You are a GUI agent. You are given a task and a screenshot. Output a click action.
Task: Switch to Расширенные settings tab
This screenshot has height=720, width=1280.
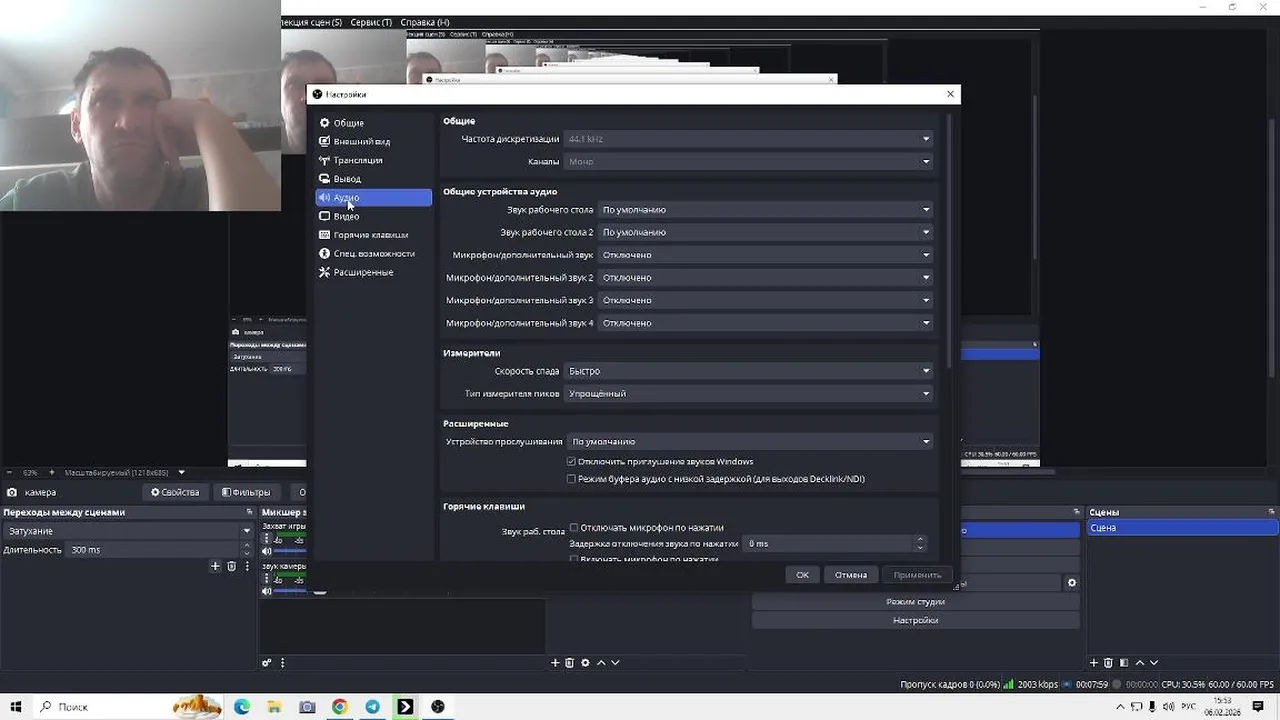tap(373, 272)
